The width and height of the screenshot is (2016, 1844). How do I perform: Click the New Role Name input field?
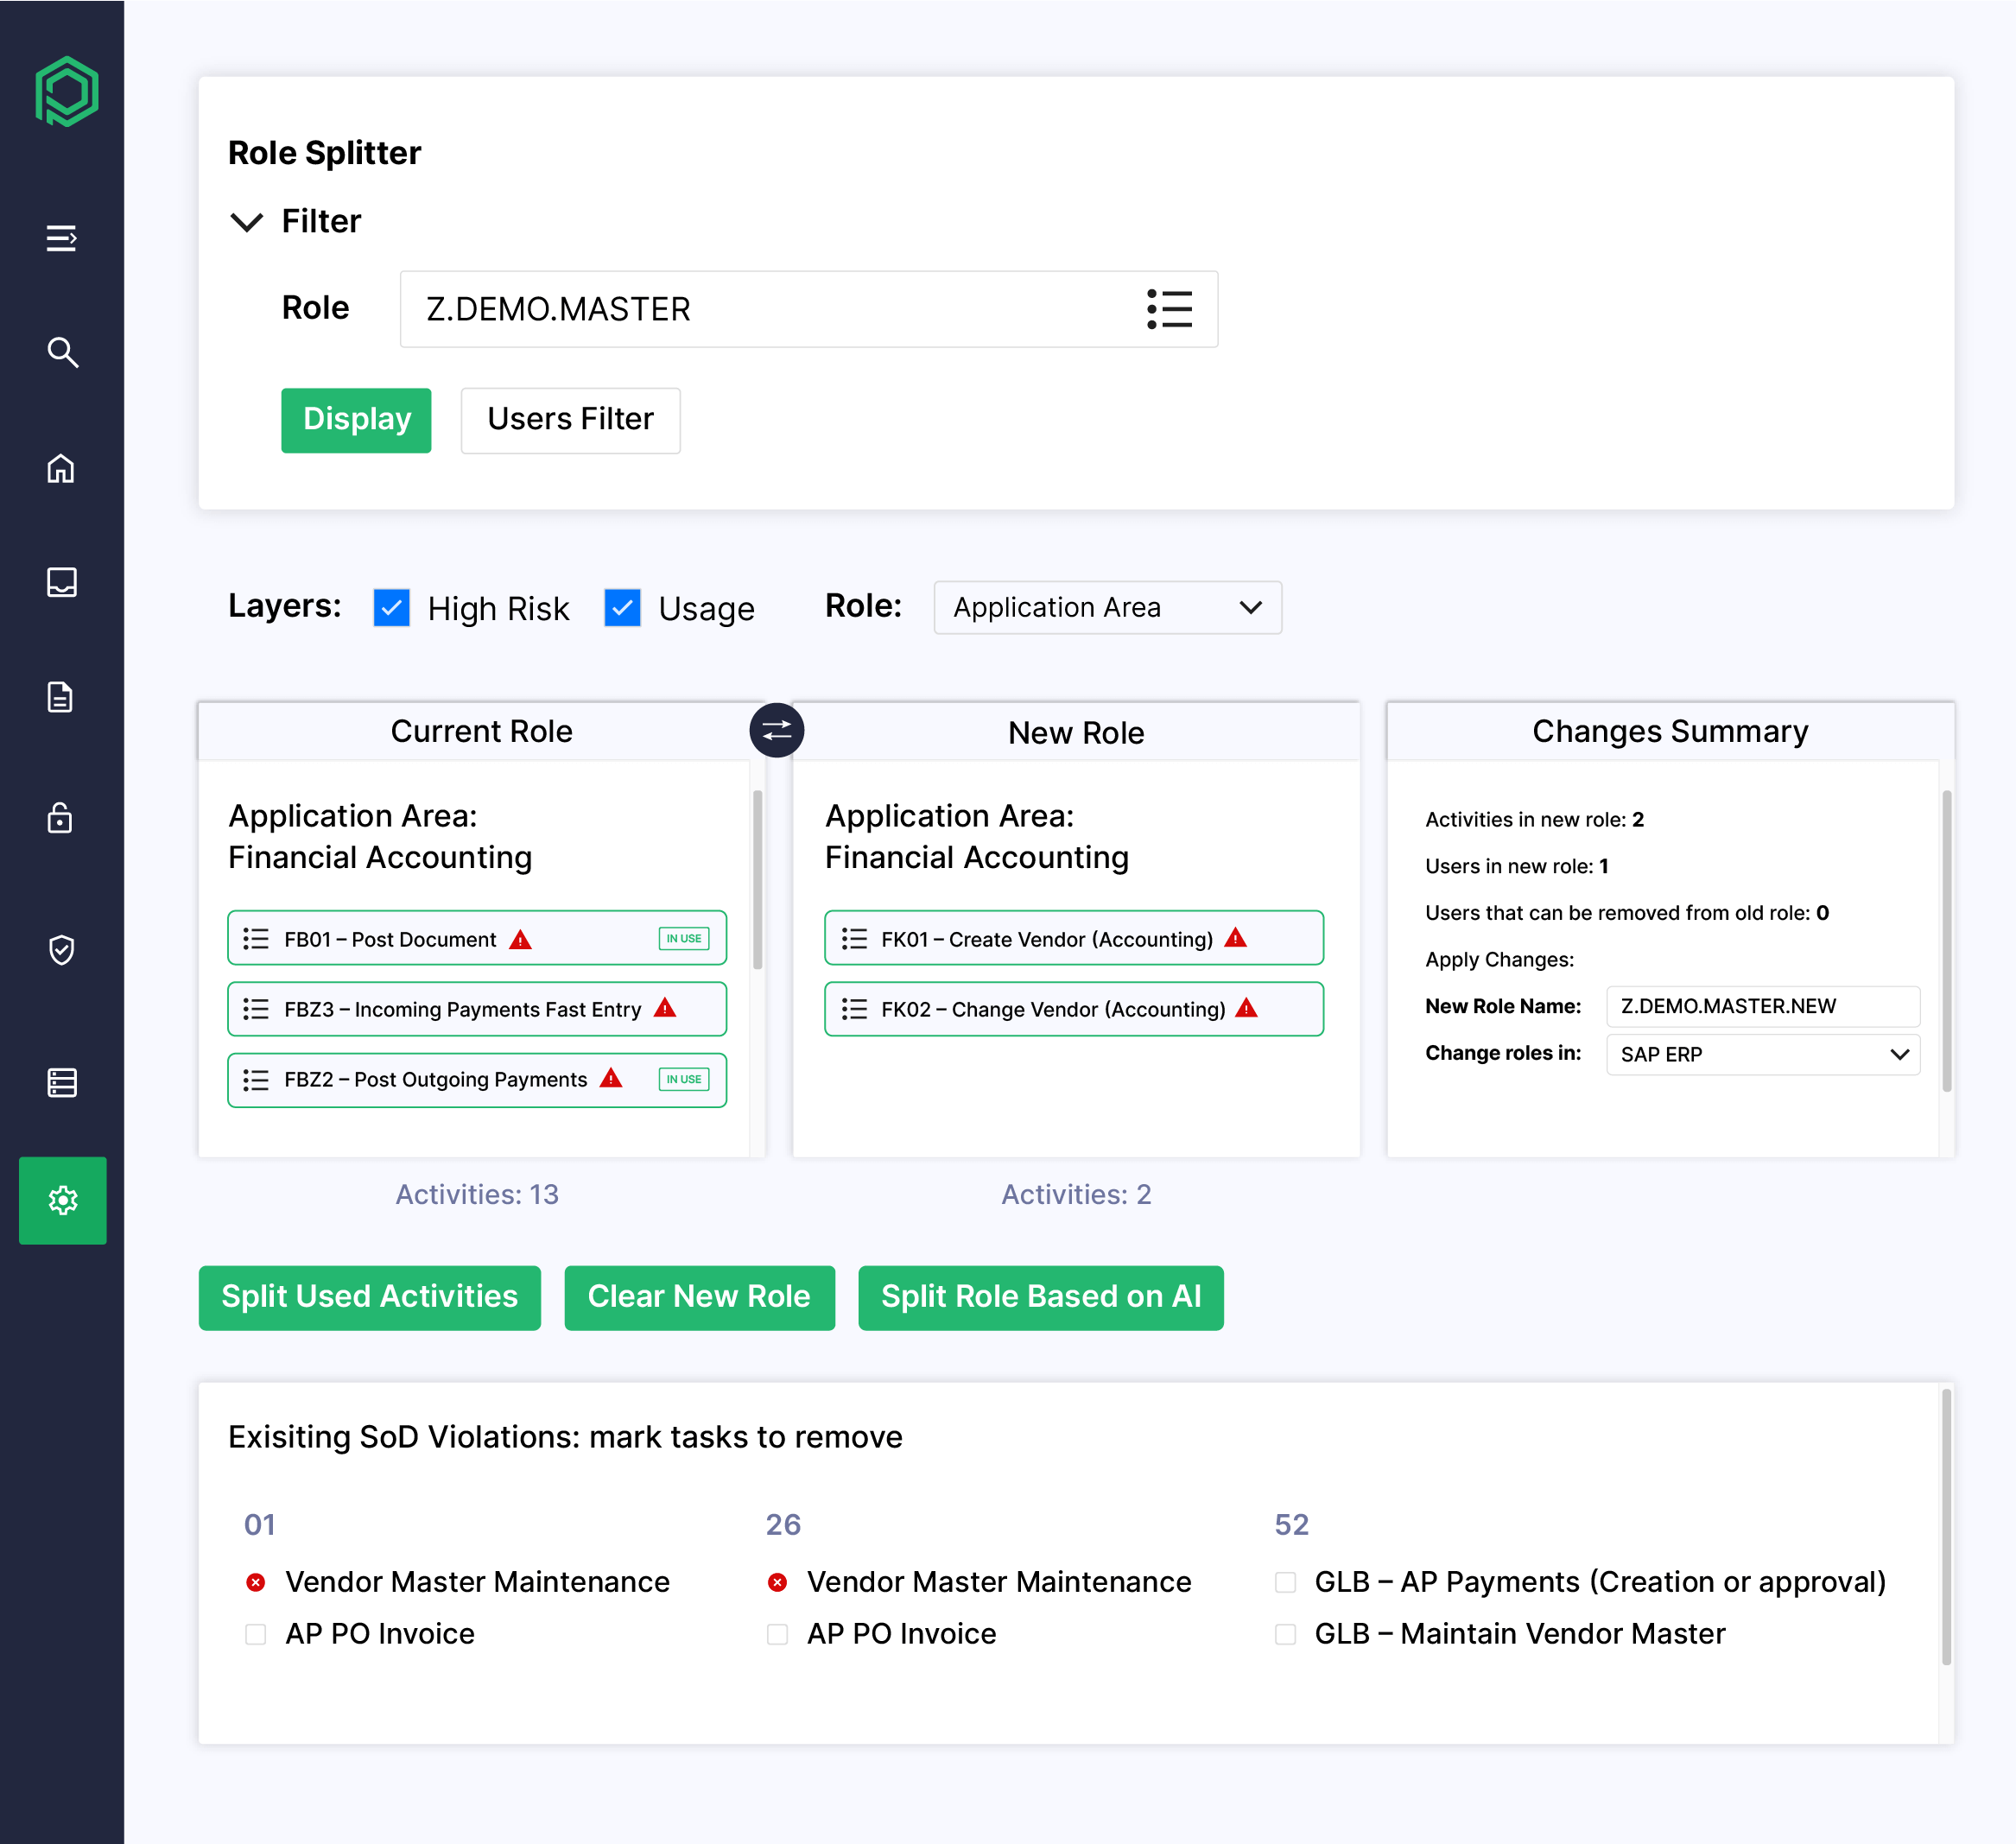(1762, 1006)
